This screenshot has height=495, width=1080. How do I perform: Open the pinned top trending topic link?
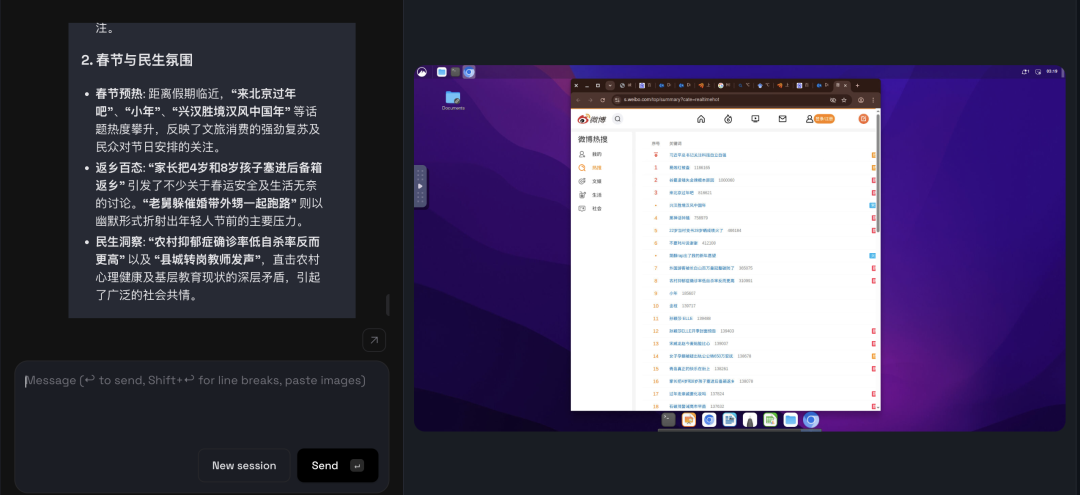click(x=697, y=155)
